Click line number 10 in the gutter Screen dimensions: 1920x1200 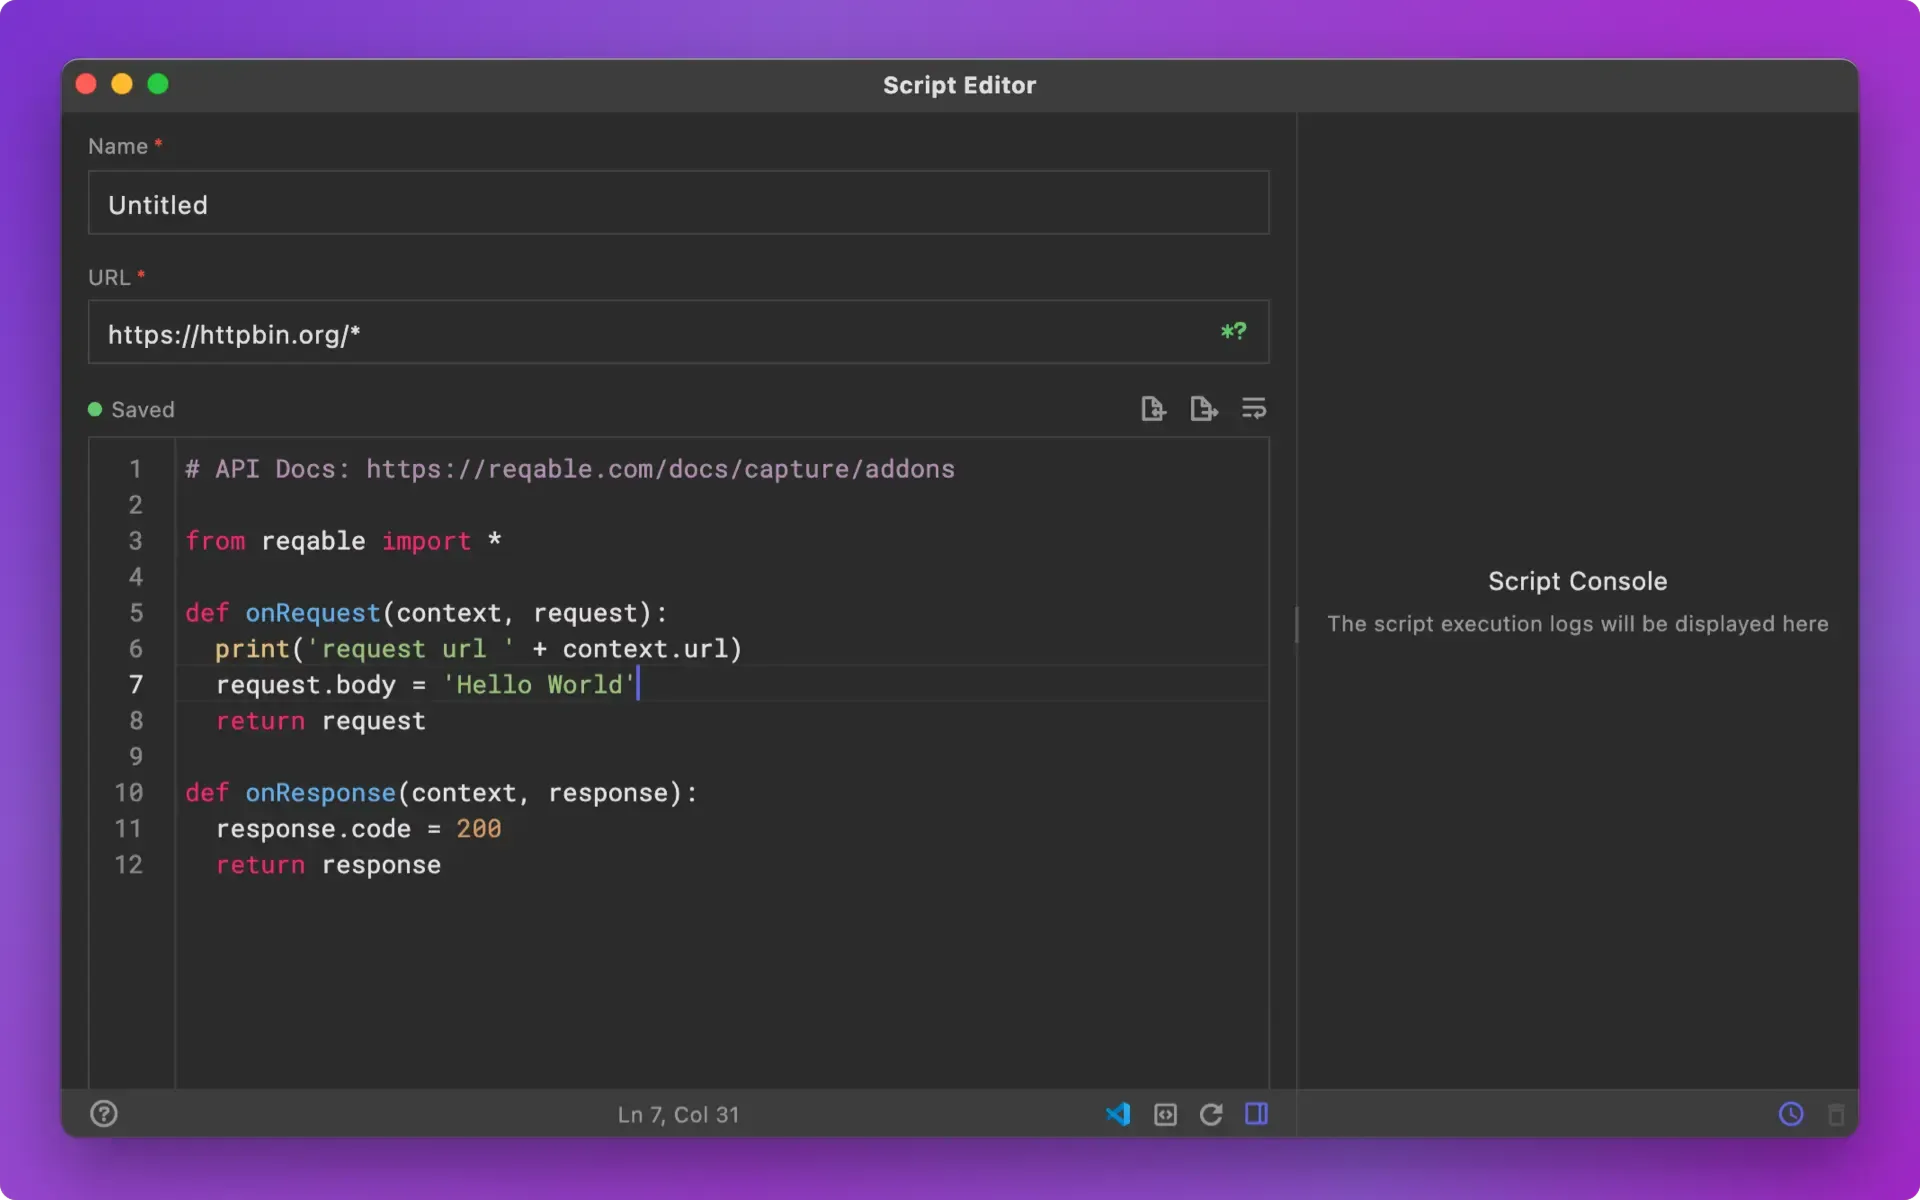(x=128, y=793)
